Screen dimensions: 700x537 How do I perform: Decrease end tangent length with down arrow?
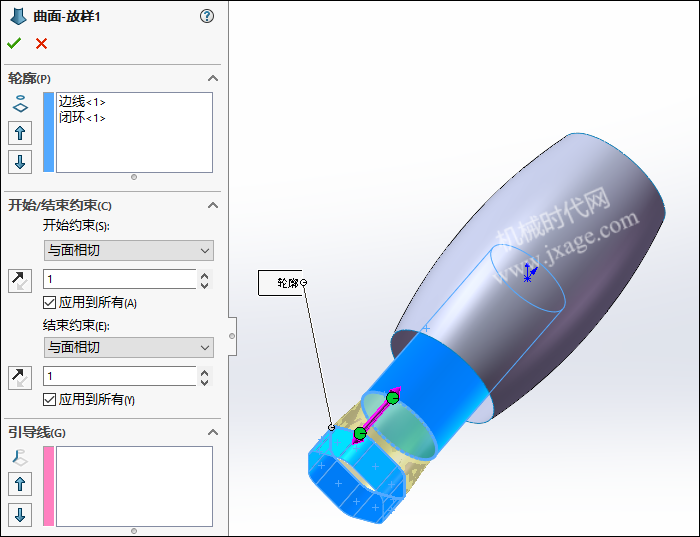click(204, 382)
